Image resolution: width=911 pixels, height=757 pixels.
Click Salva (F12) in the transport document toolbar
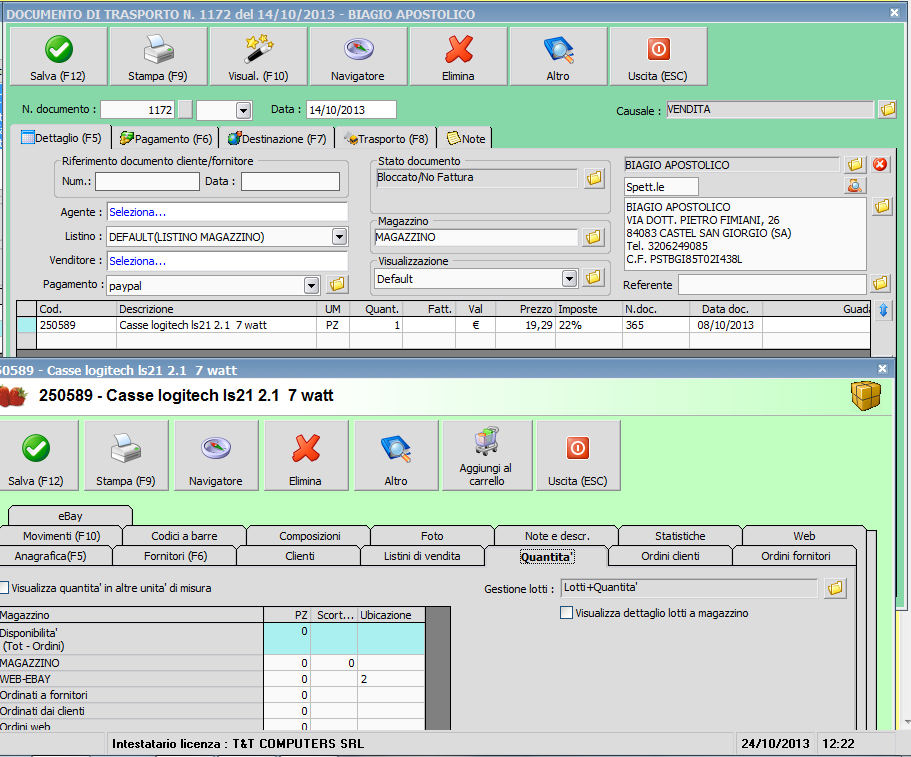coord(58,56)
